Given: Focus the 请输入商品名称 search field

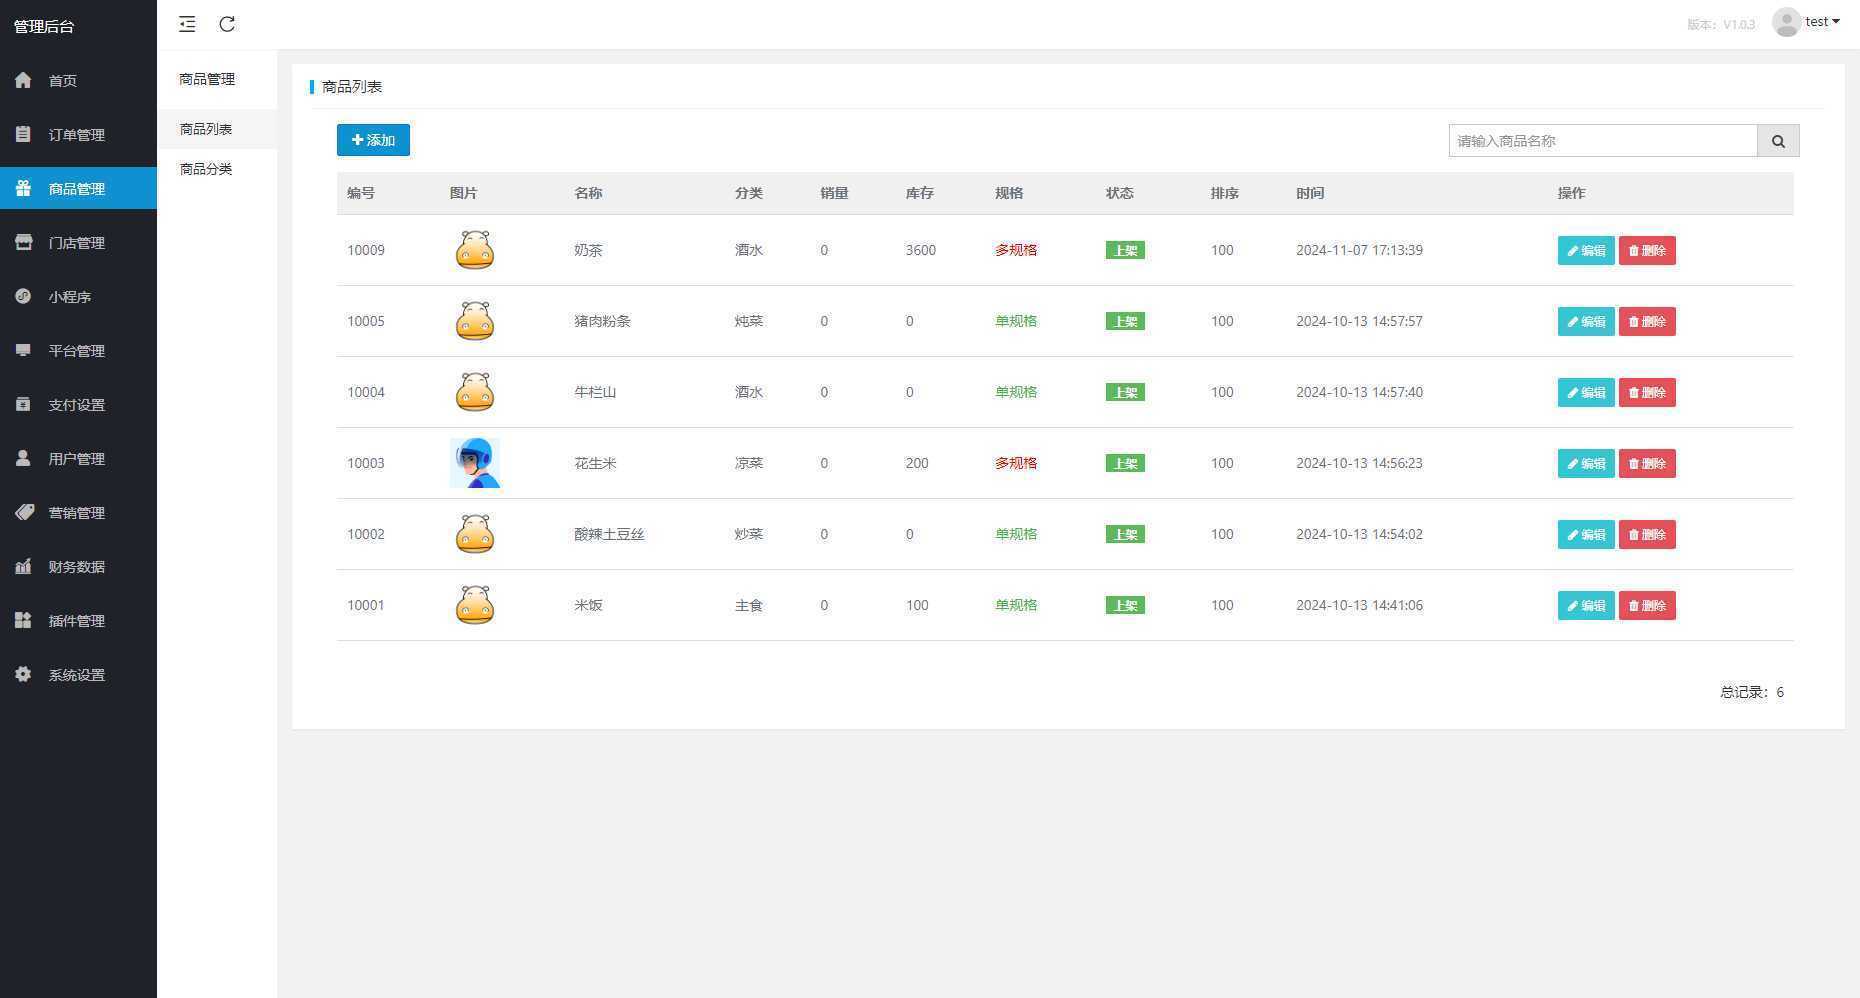Looking at the screenshot, I should click(1603, 141).
